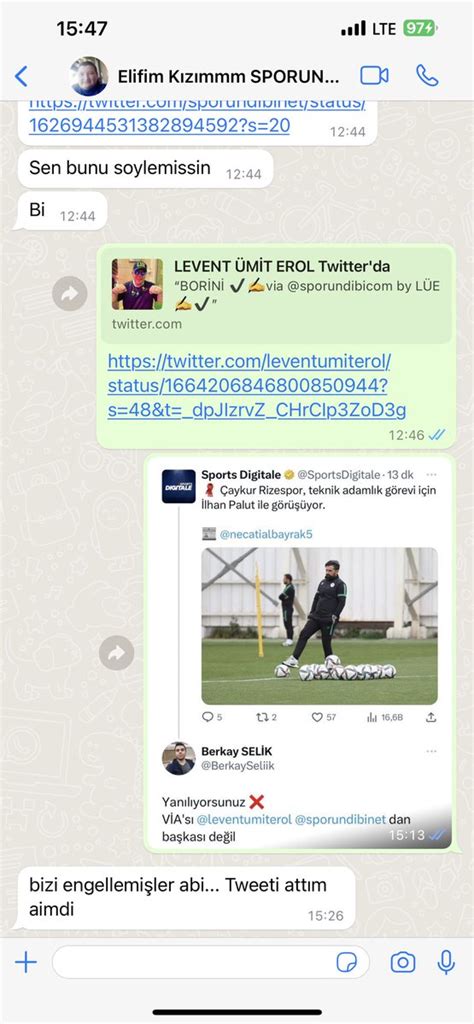The image size is (474, 1024).
Task: Tap the back arrow to leave chat
Action: pos(22,76)
